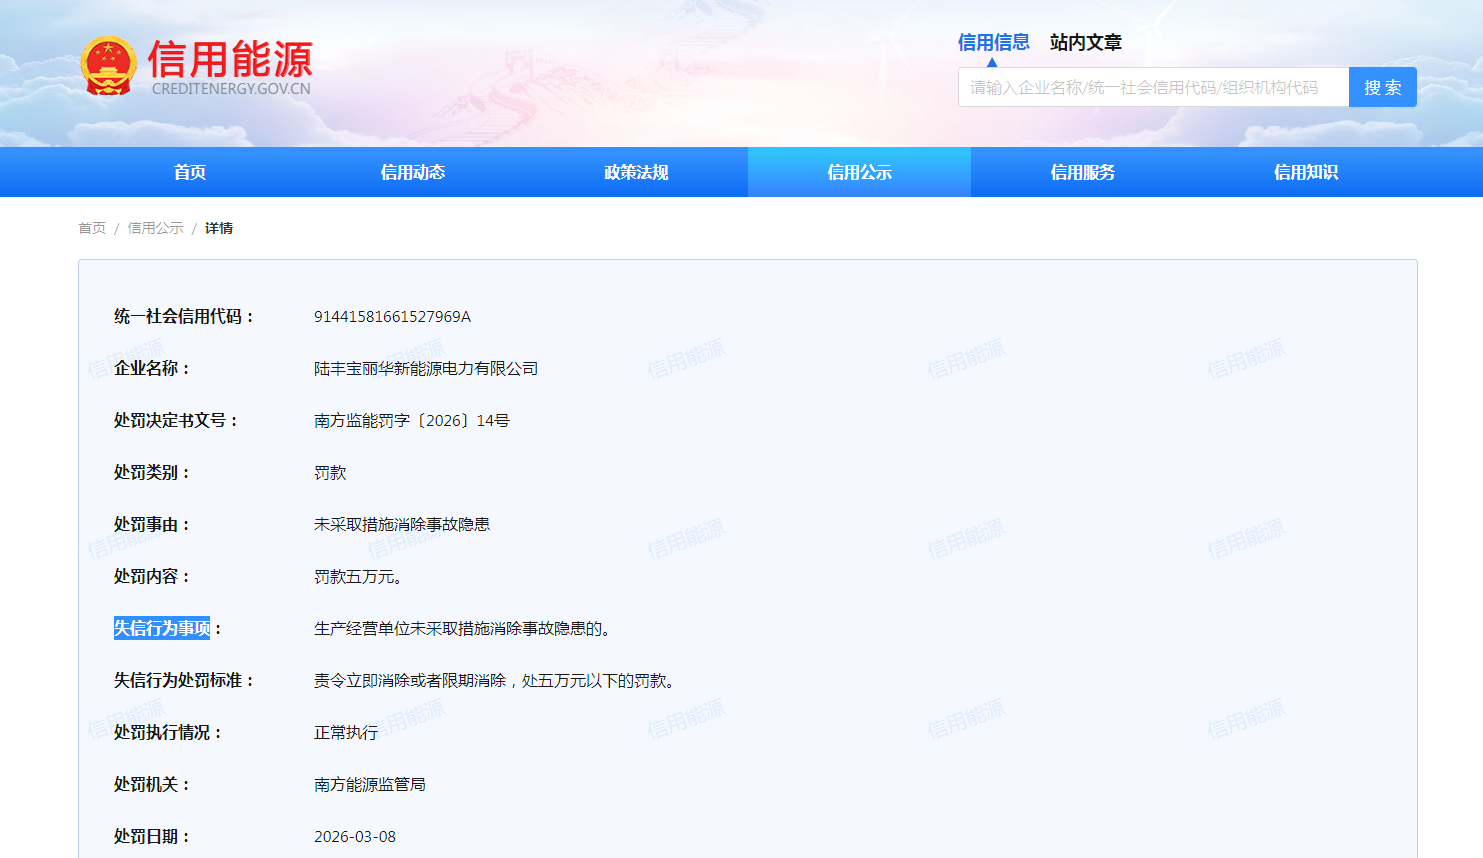Select the 信用信息 search tab
The height and width of the screenshot is (858, 1483).
tap(993, 42)
